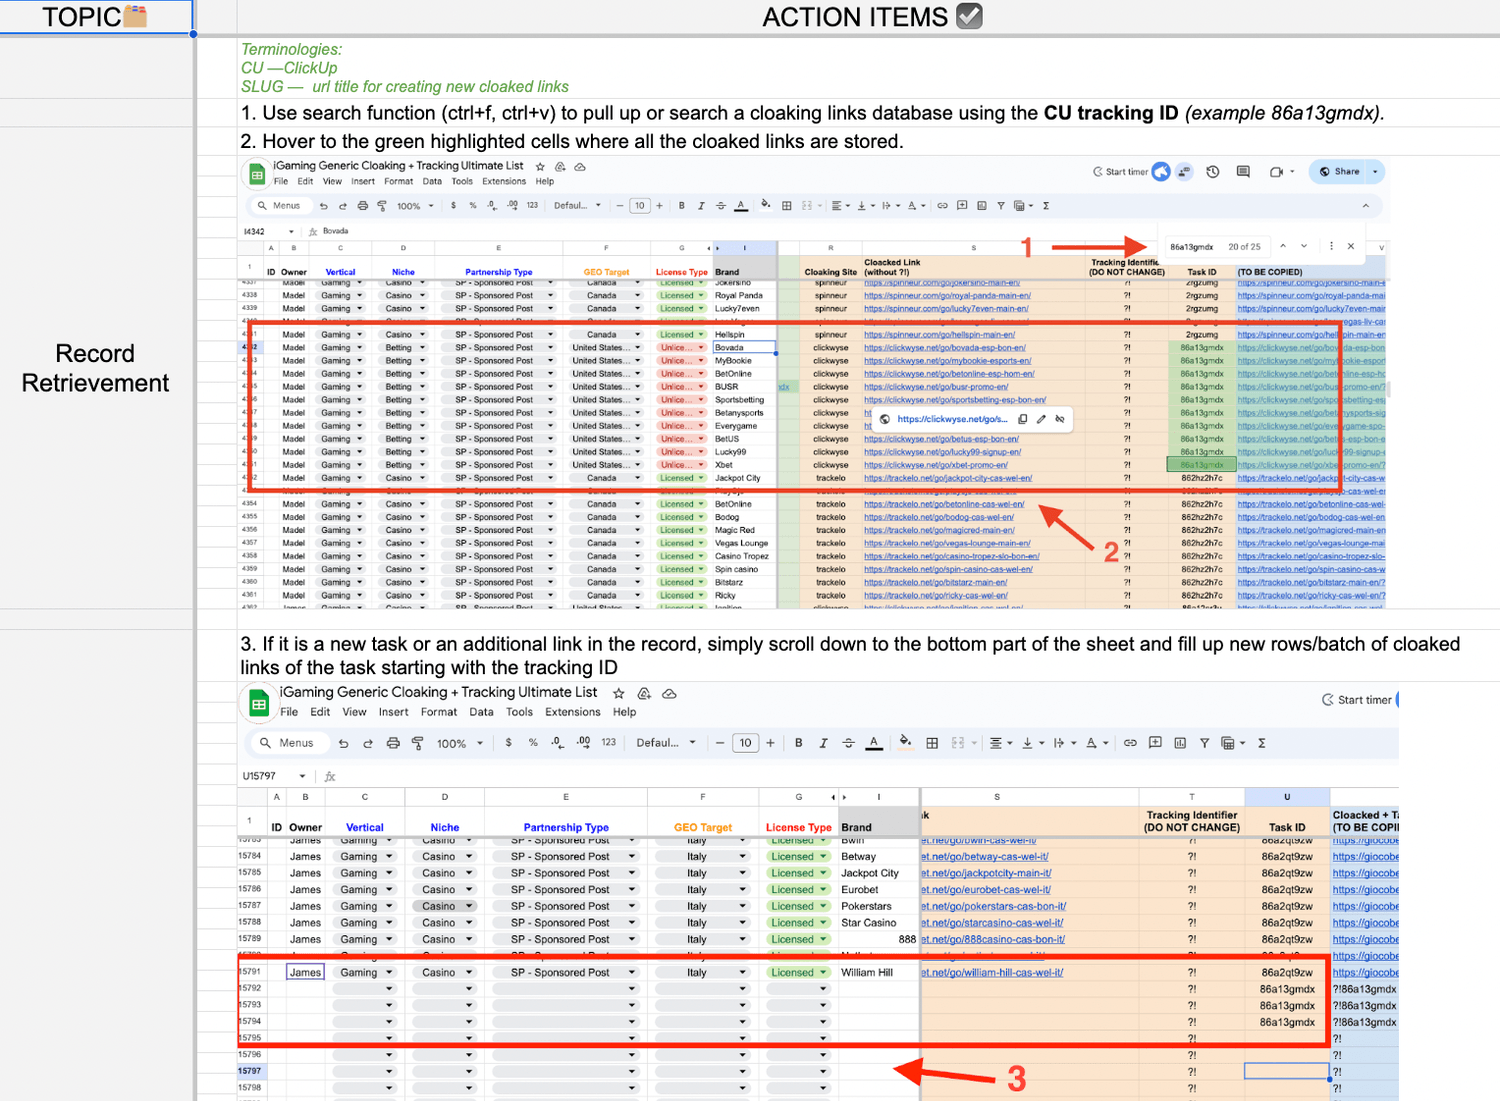Open the Extensions menu in the step 3 screenshot
The image size is (1500, 1101).
[573, 712]
